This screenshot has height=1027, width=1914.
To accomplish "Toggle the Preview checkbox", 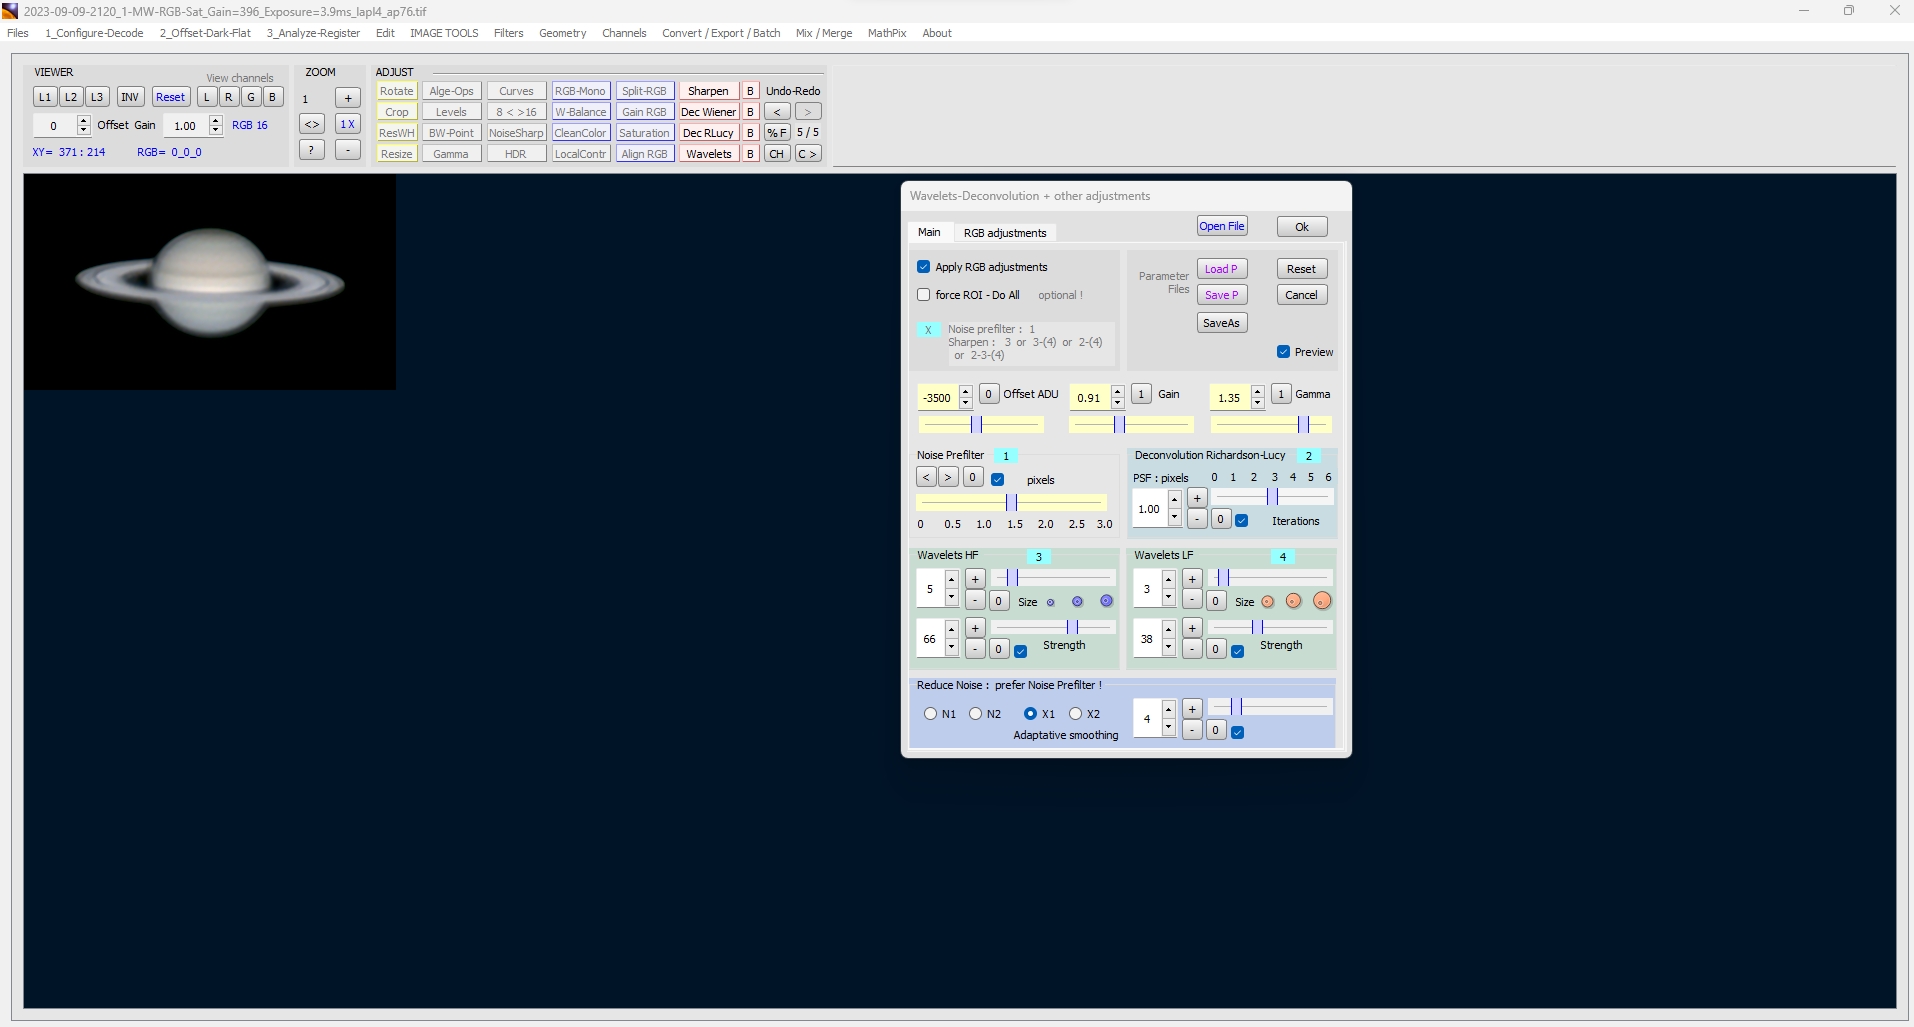I will click(x=1283, y=352).
